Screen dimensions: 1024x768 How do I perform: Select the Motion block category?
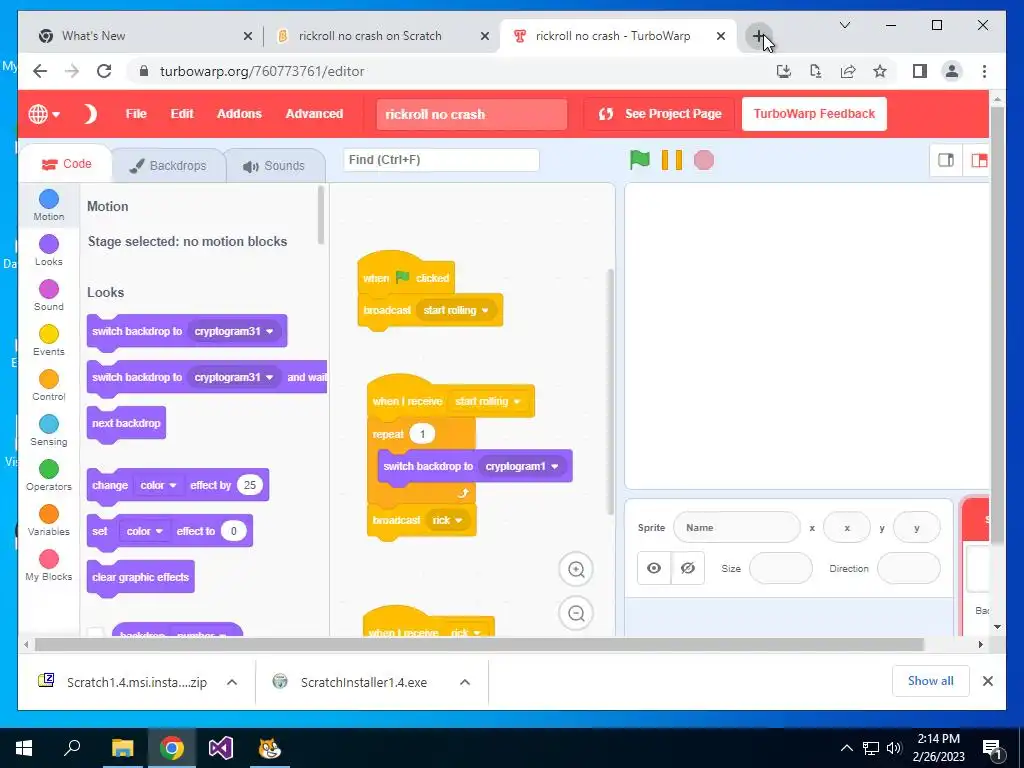click(49, 205)
